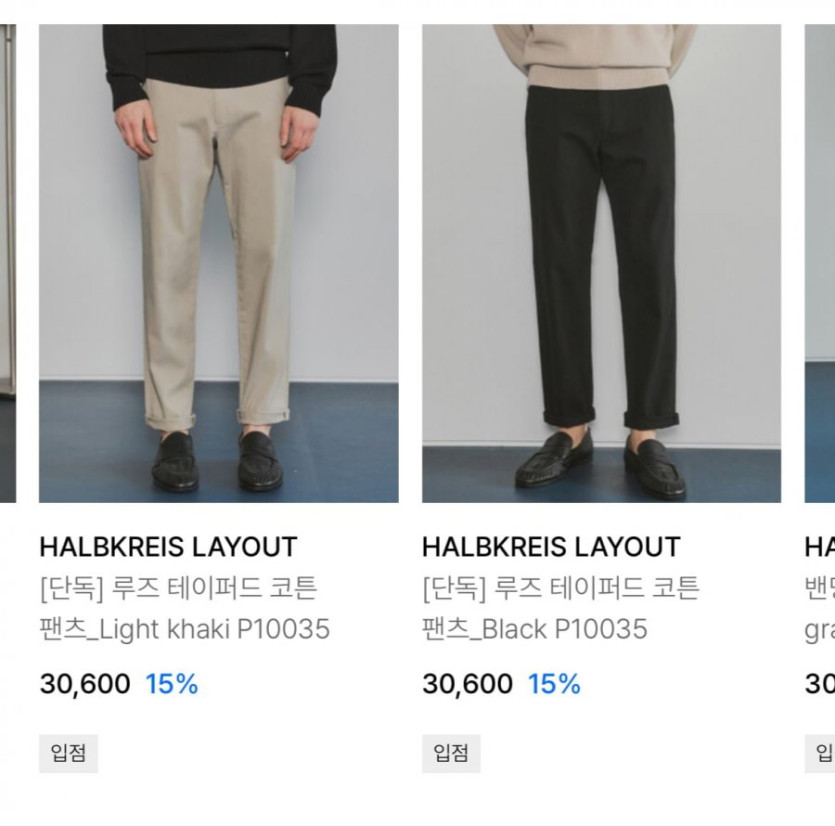Screen dimensions: 835x826
Task: Open the truncated third product title at right
Action: click(820, 609)
